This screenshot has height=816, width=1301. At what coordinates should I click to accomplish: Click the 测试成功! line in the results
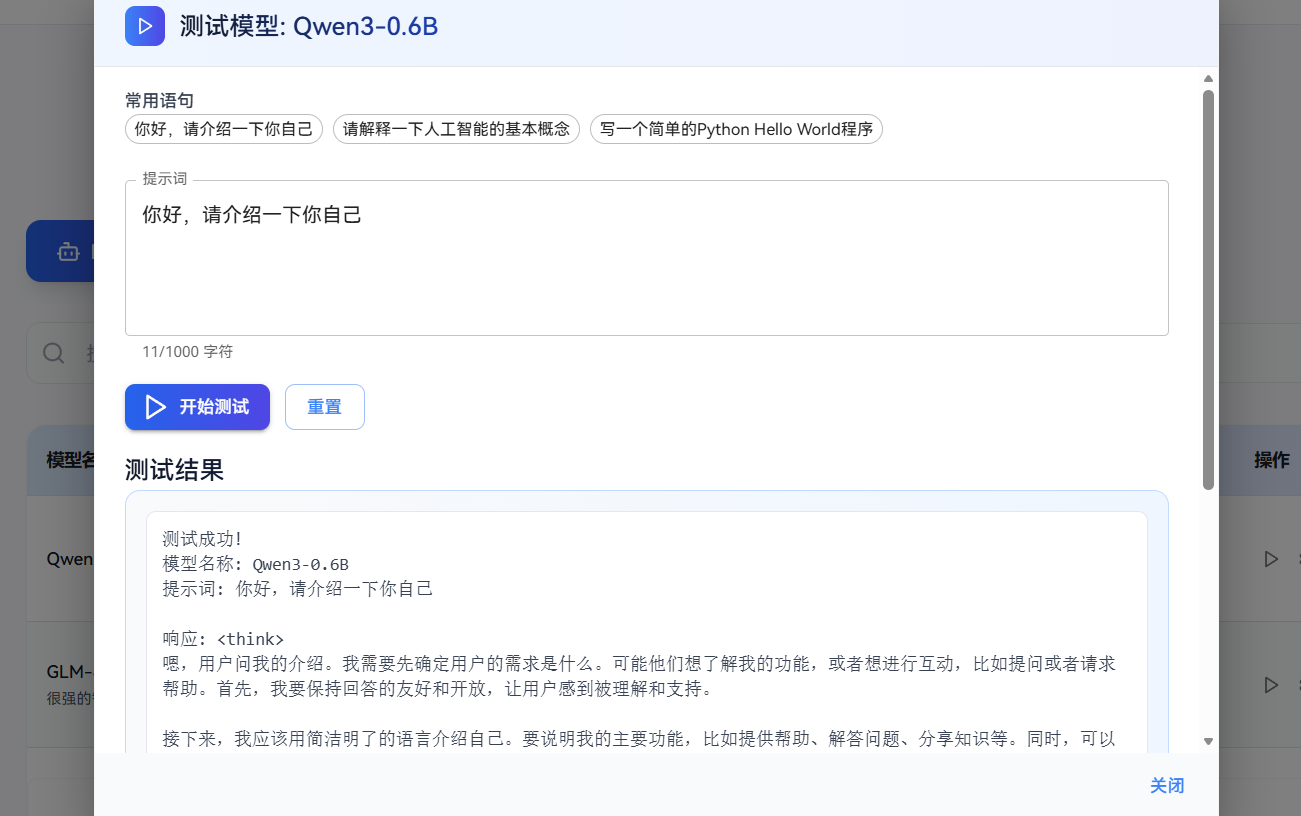(x=203, y=540)
